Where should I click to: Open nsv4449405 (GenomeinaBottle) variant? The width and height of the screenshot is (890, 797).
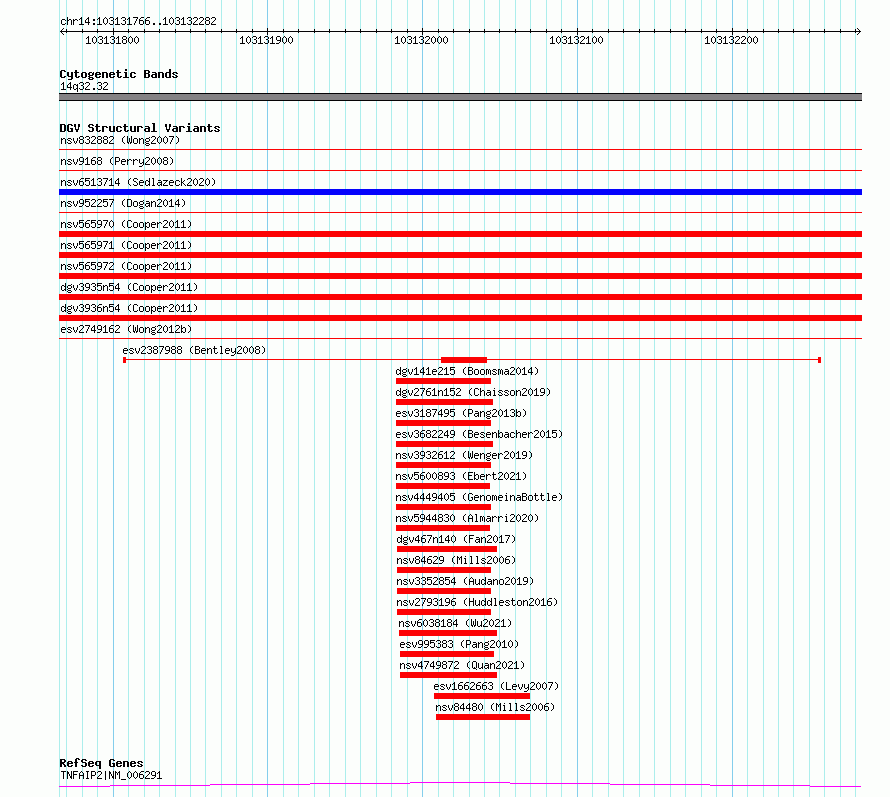point(479,497)
